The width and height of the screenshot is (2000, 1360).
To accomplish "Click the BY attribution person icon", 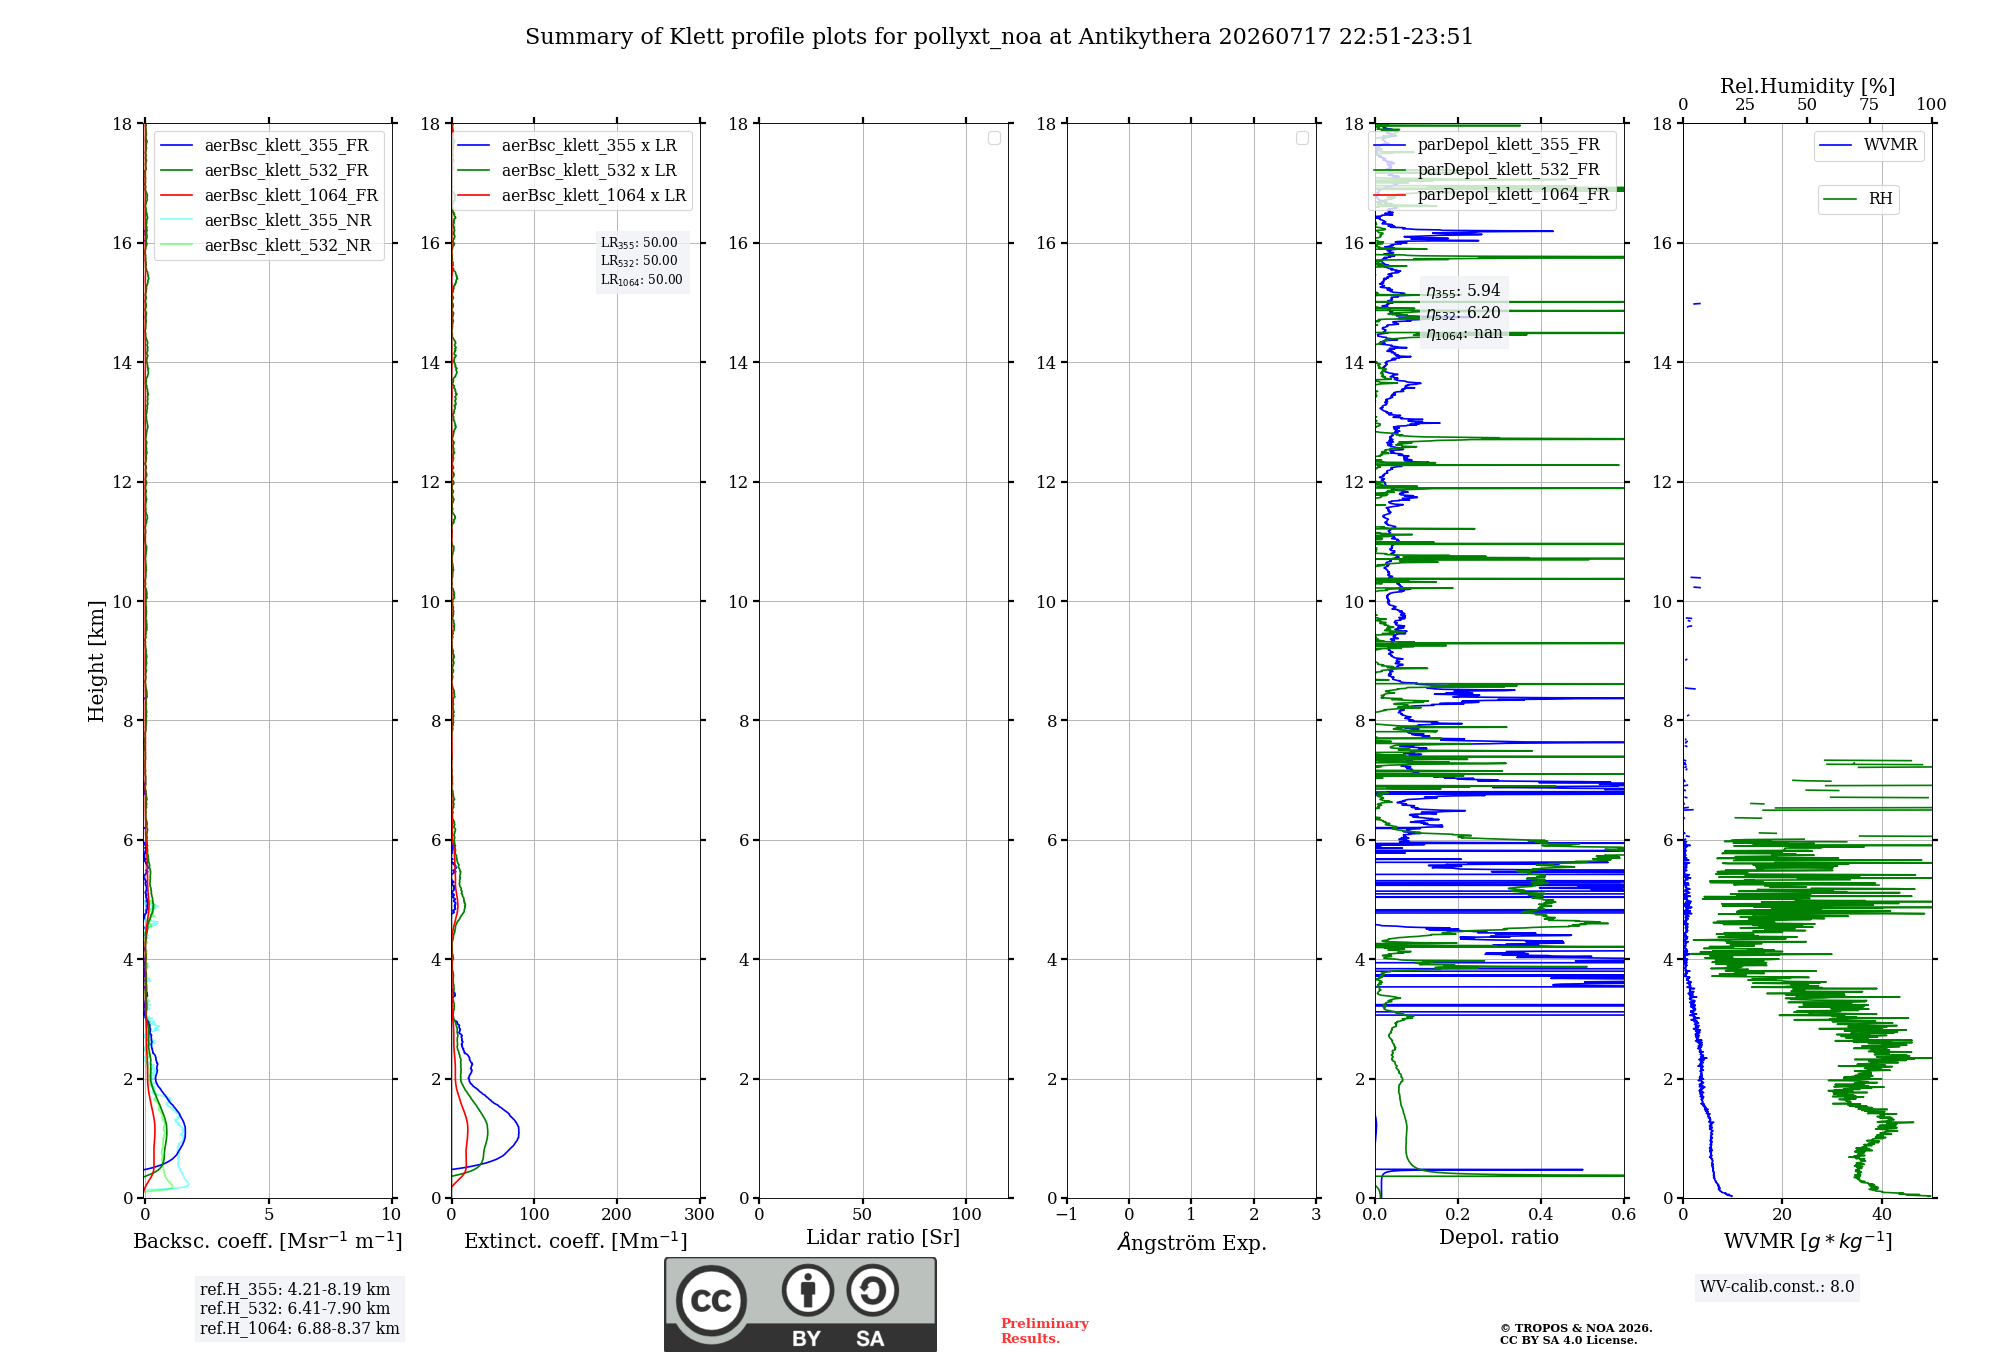I will 808,1290.
